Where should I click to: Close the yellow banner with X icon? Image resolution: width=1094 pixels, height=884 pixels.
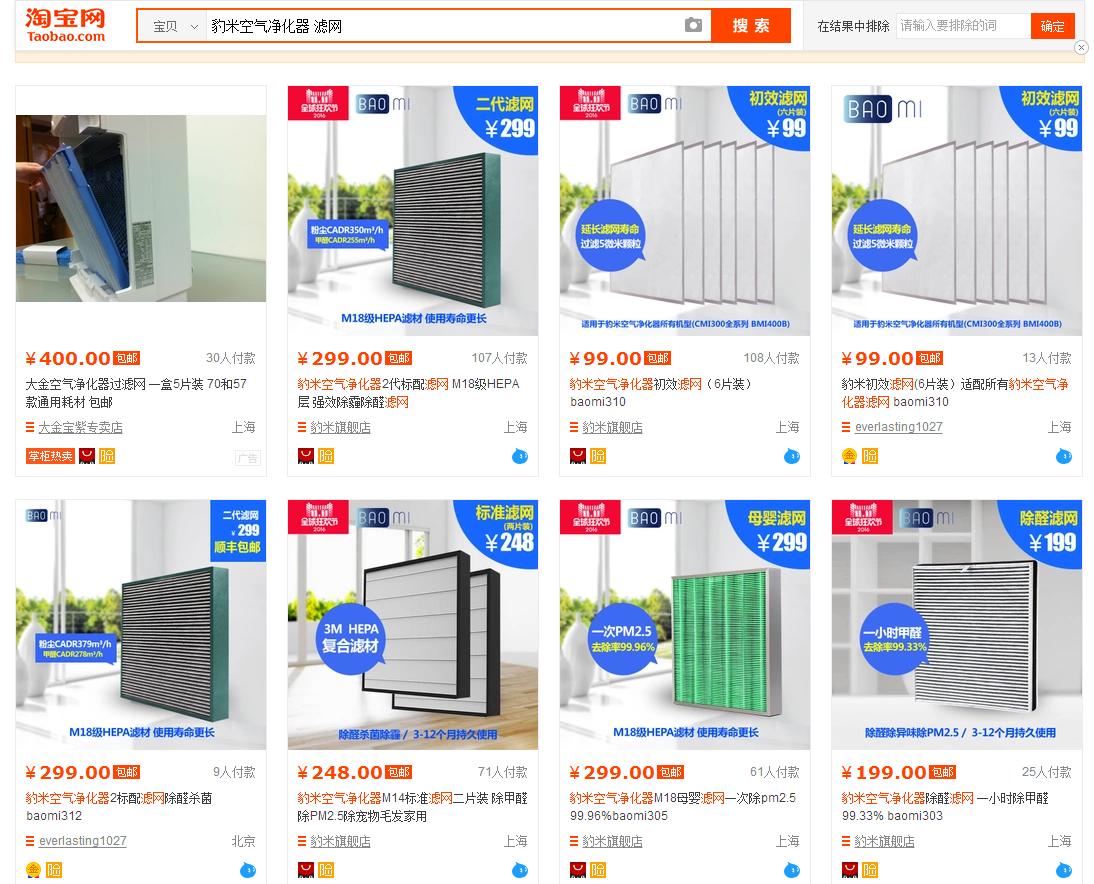(1081, 47)
